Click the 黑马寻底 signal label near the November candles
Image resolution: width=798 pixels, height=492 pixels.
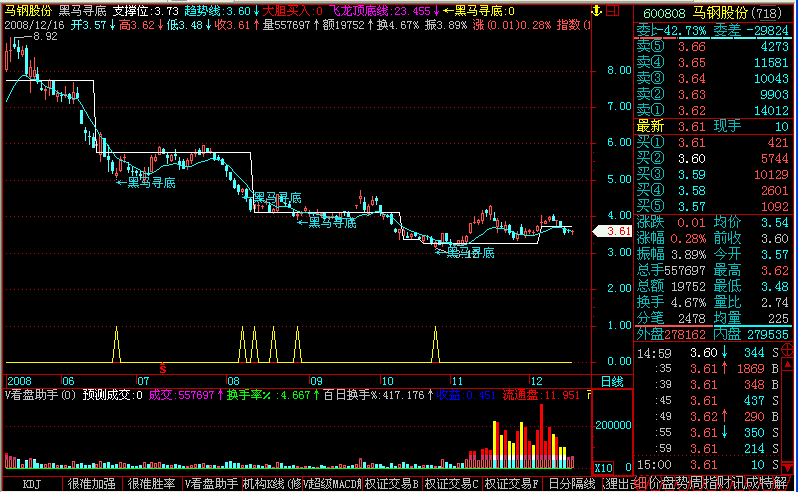click(470, 253)
